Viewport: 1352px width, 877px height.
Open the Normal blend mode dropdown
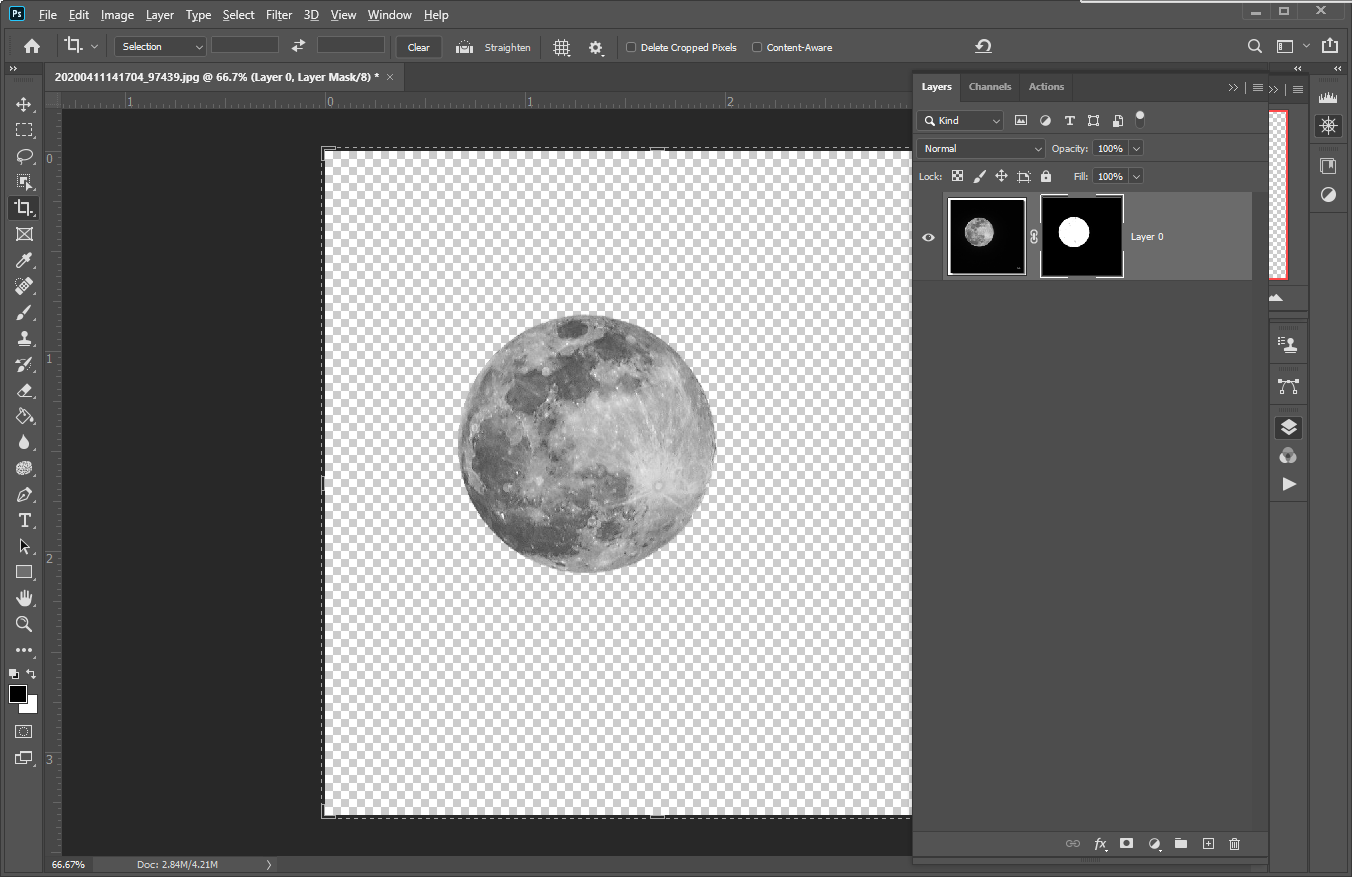[x=981, y=148]
